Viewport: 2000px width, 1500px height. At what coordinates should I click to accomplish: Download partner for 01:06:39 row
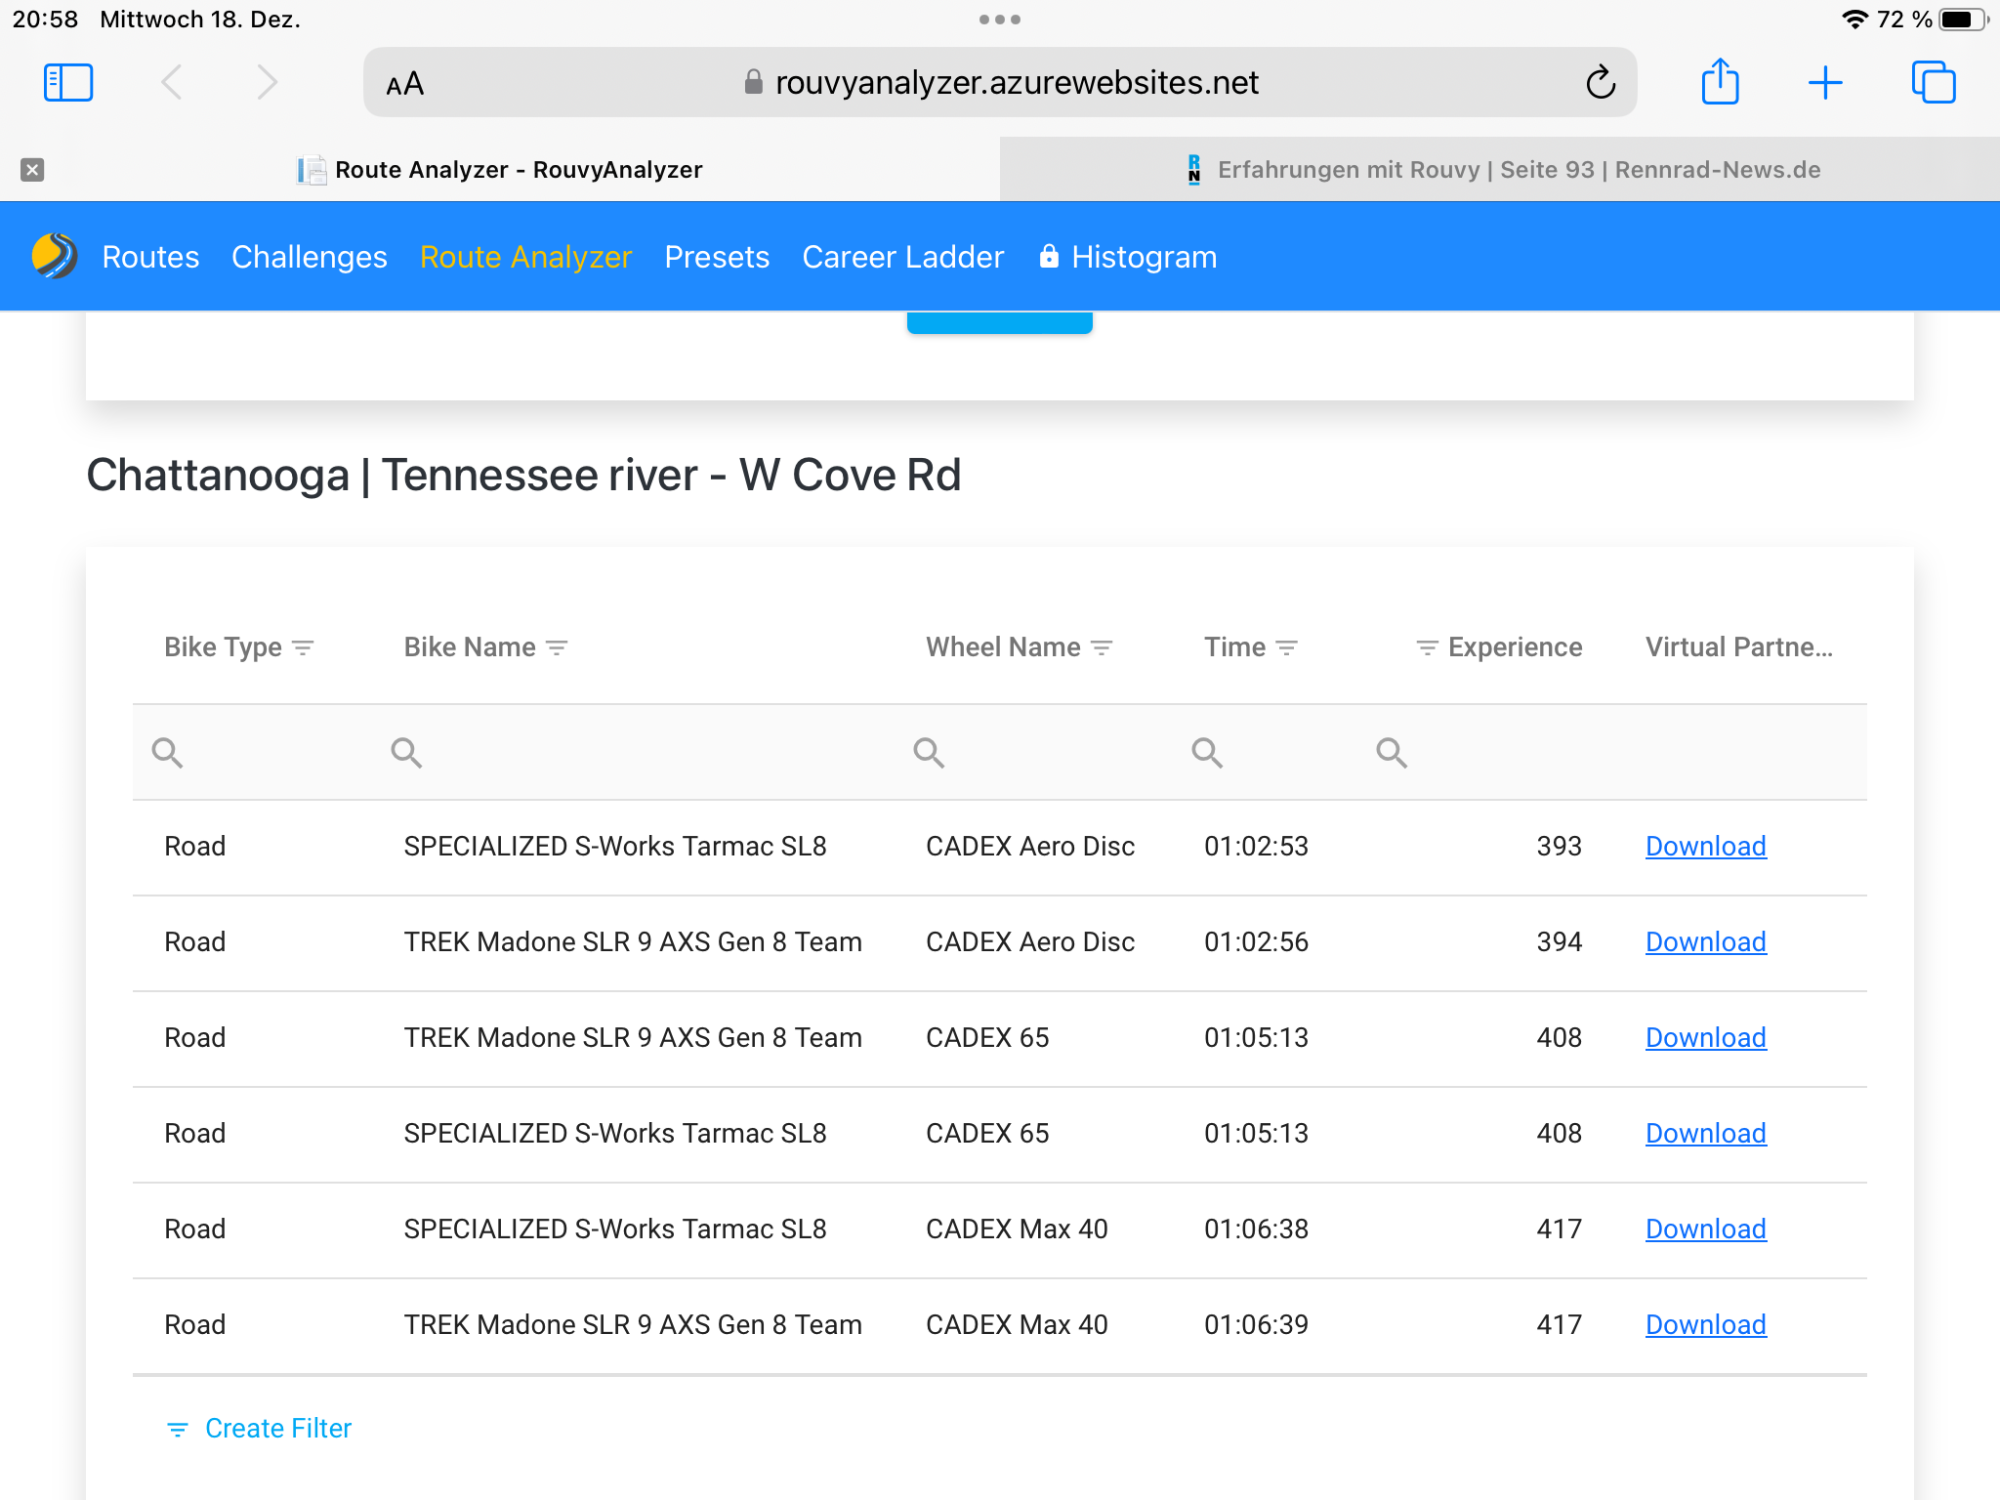[1706, 1325]
